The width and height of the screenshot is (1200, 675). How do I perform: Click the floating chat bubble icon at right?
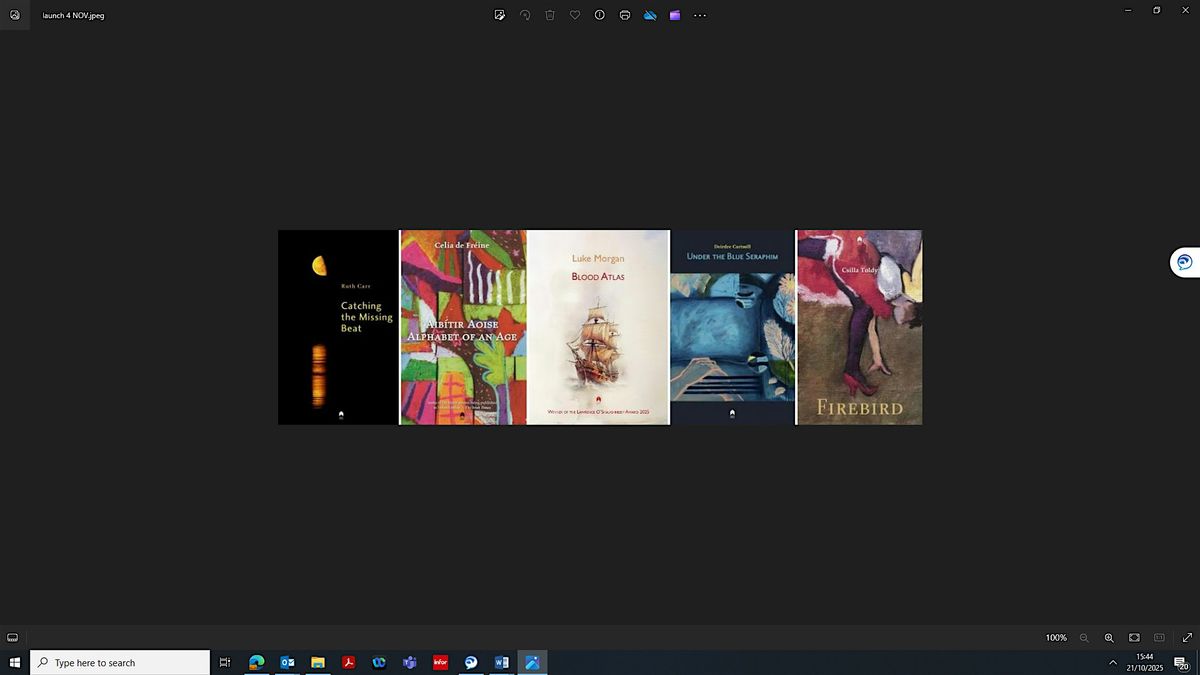point(1184,262)
